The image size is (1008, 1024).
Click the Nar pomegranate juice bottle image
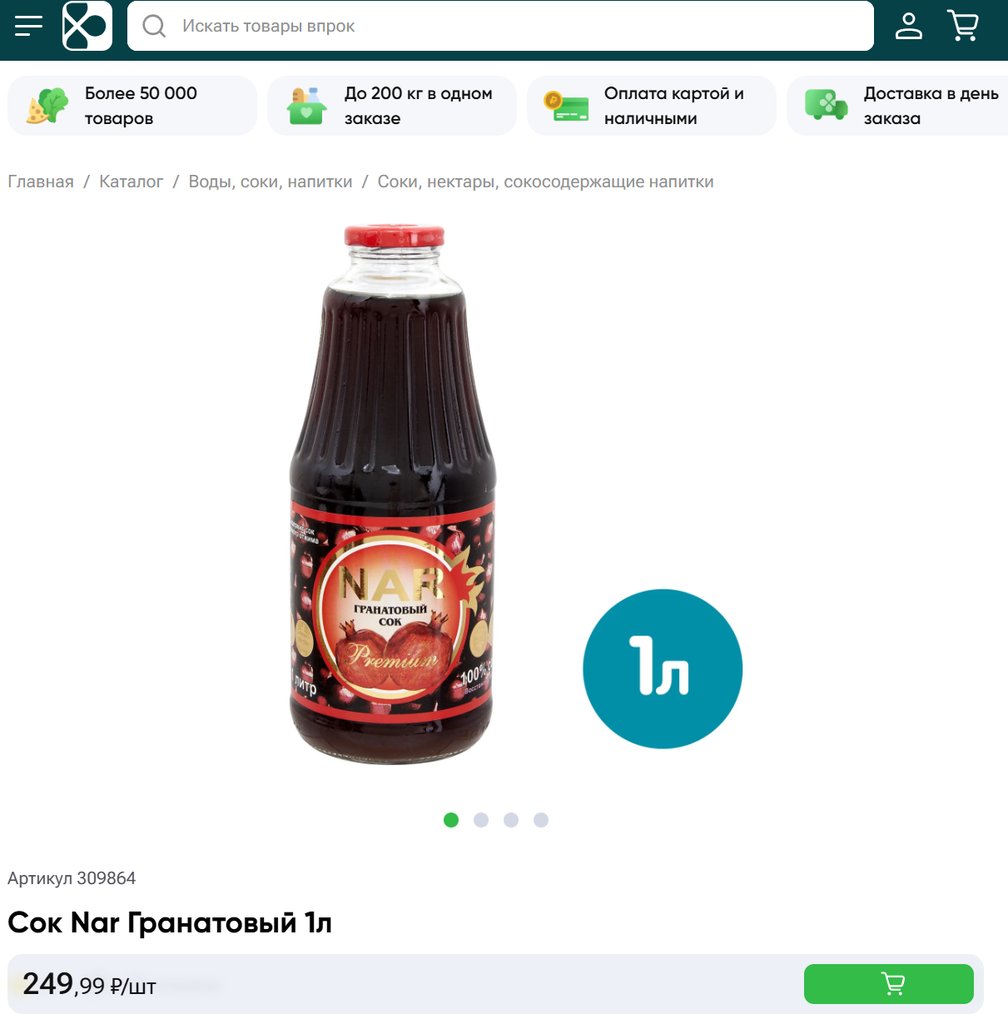tap(392, 494)
